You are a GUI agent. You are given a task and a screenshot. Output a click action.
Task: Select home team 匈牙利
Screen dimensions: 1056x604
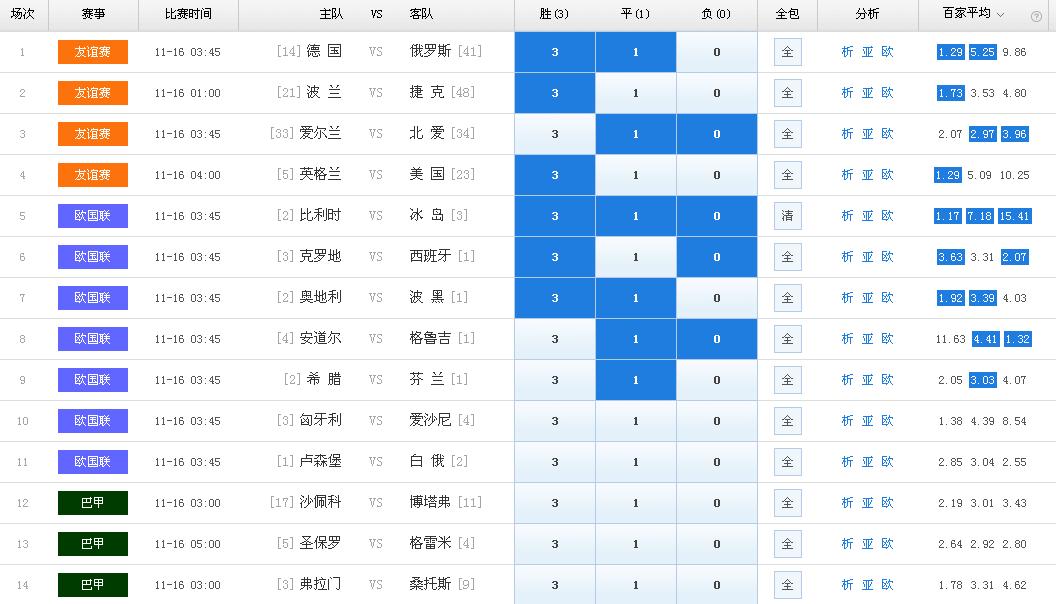point(320,421)
